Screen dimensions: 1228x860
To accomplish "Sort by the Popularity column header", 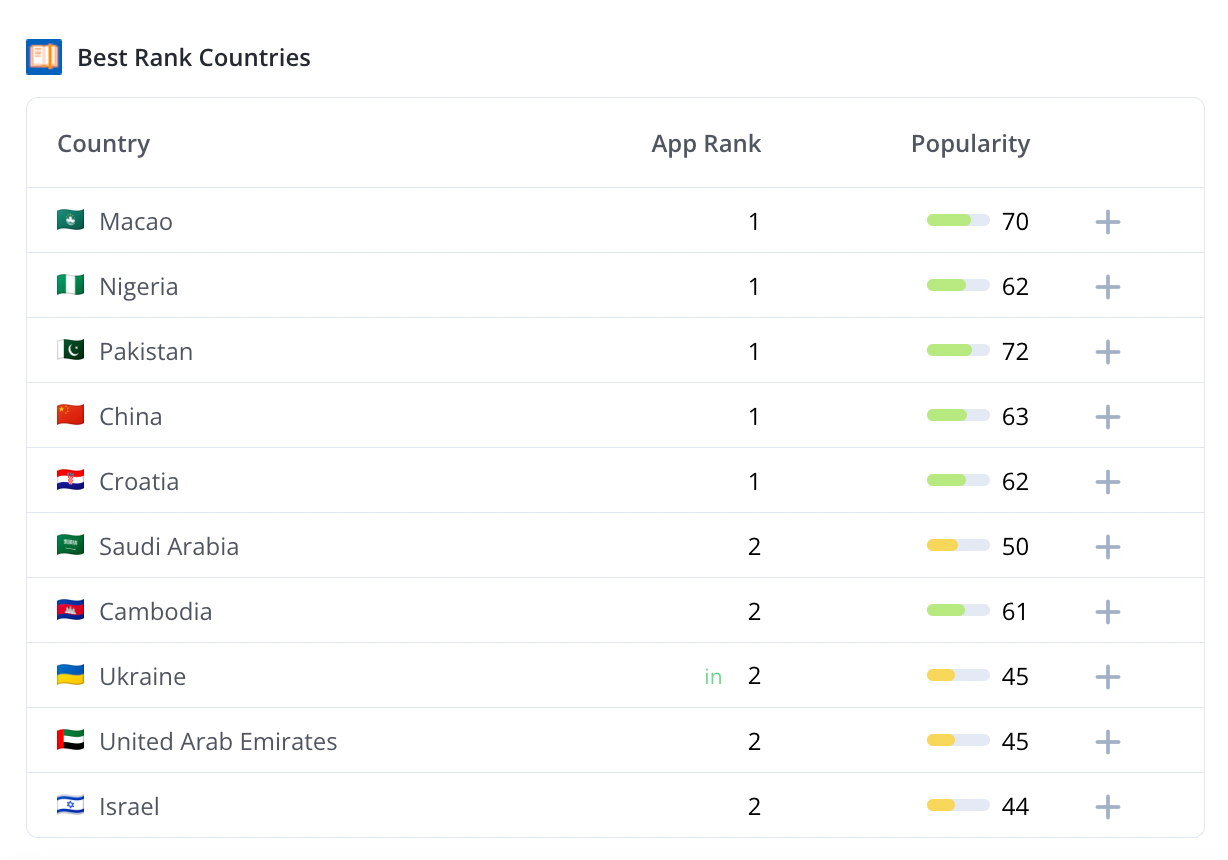I will coord(970,144).
